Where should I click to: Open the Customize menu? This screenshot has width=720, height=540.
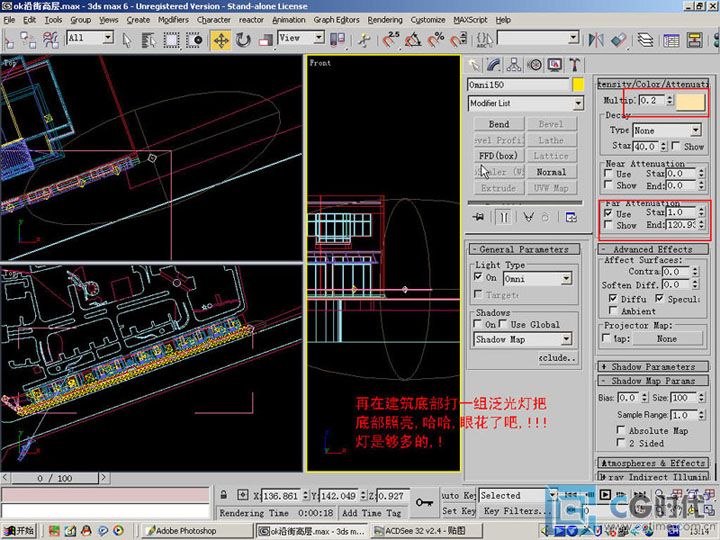428,20
